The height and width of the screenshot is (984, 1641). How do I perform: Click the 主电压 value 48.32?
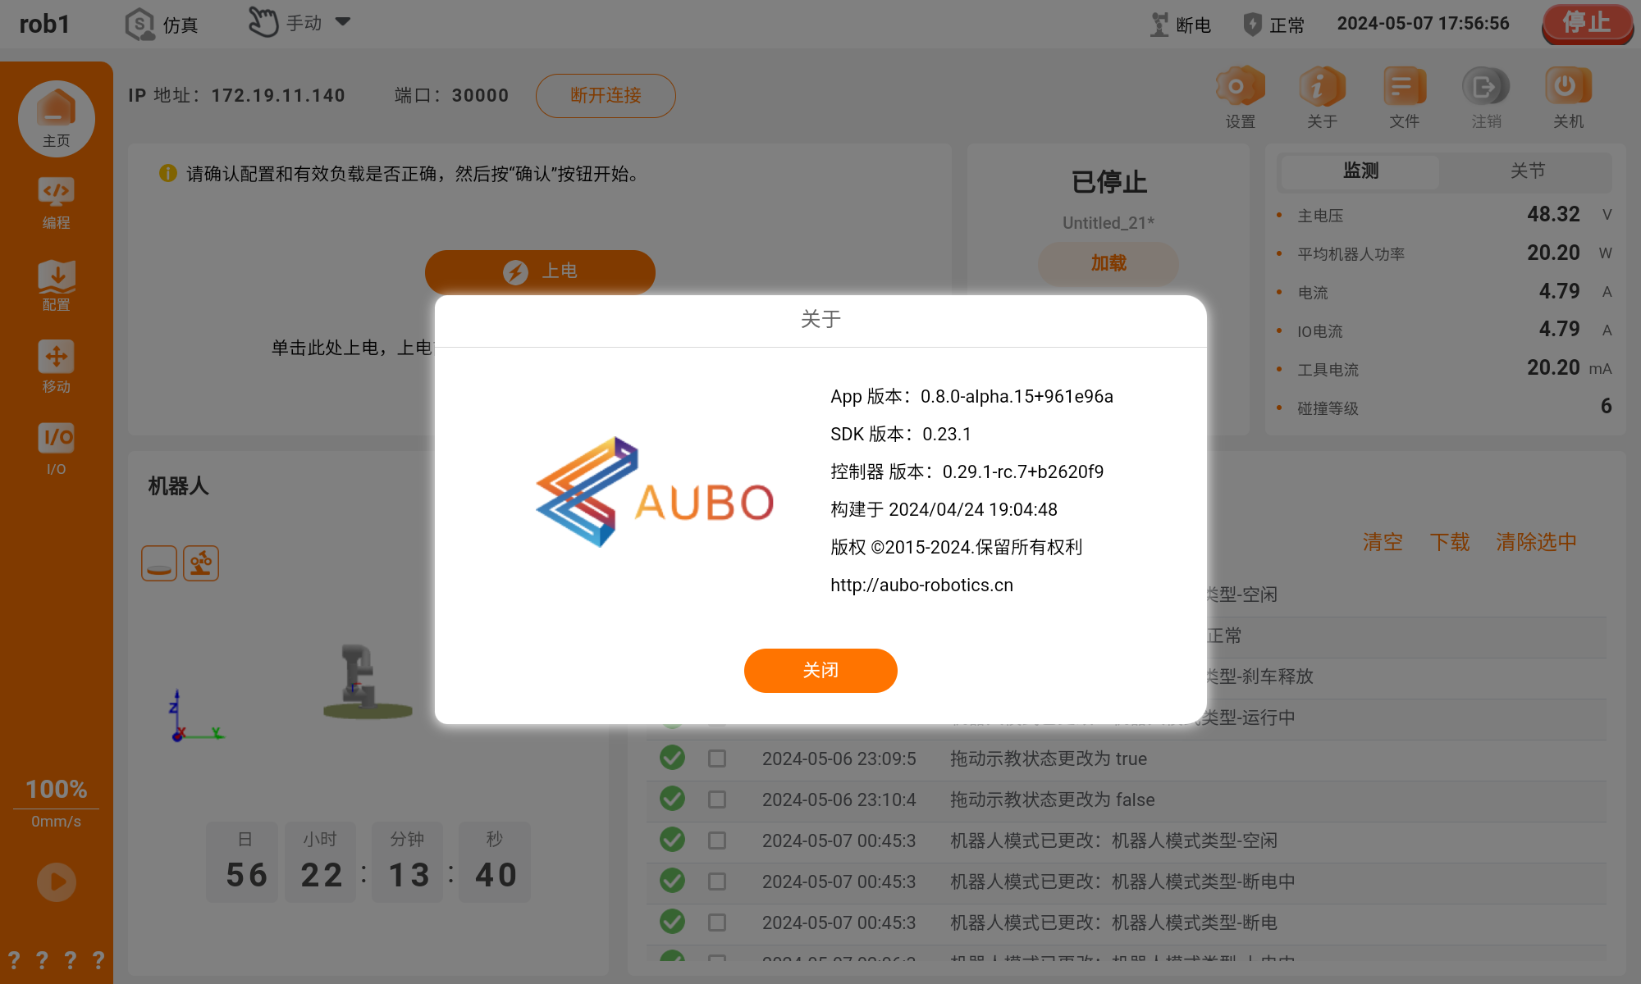[1553, 214]
